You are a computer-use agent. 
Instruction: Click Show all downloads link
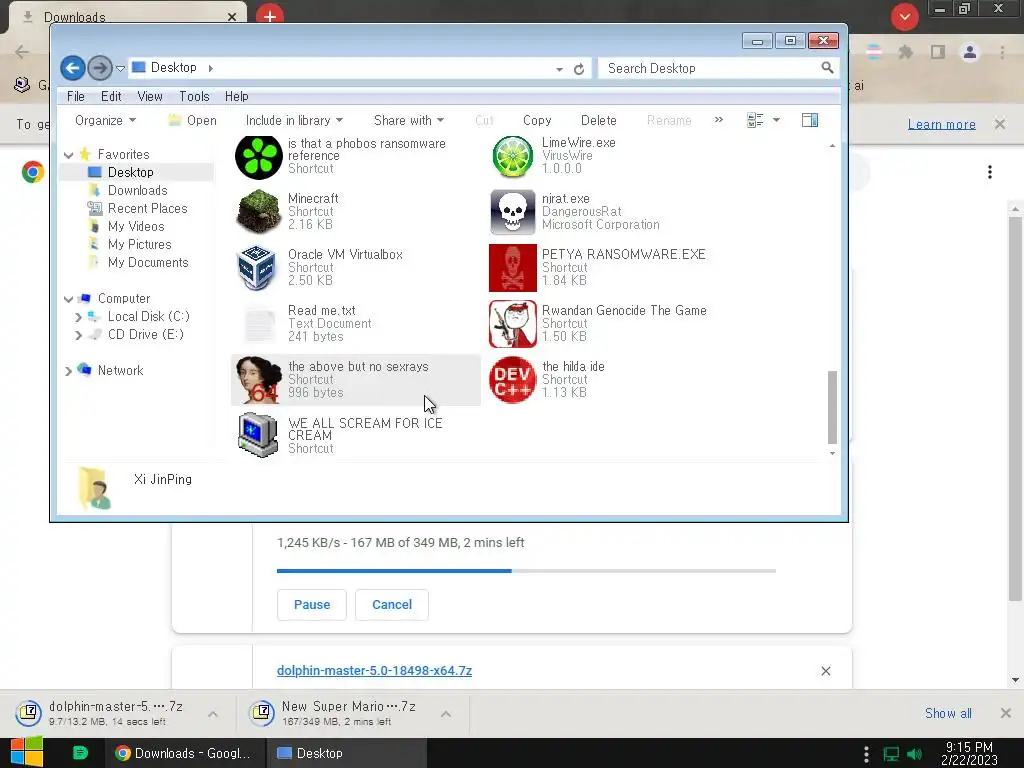948,714
